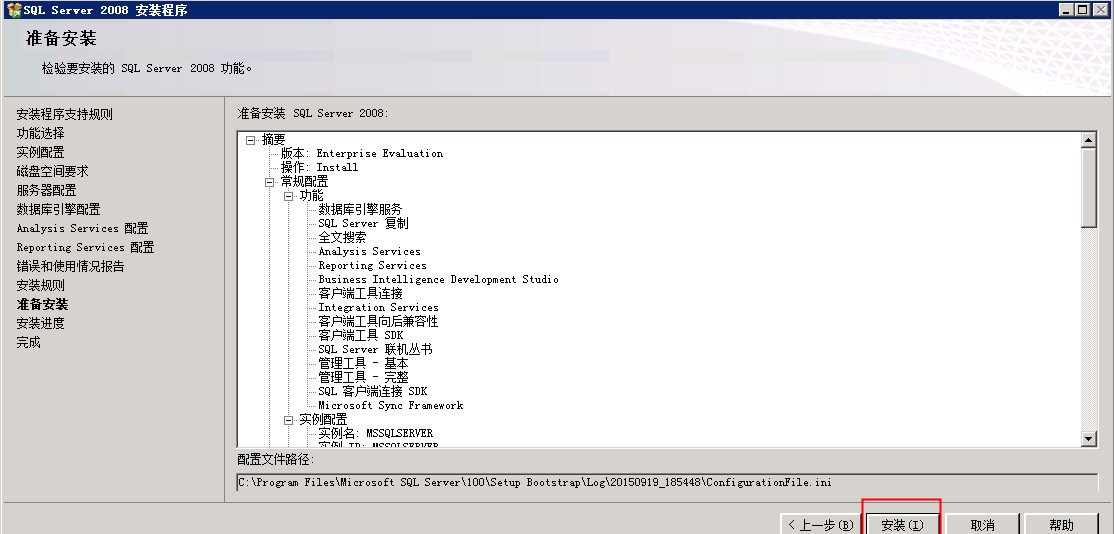1114x534 pixels.
Task: Go back with the 上一步(B) button
Action: (820, 524)
